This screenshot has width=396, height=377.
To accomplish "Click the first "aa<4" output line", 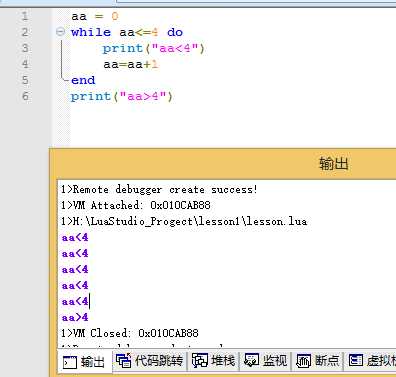I will click(75, 237).
